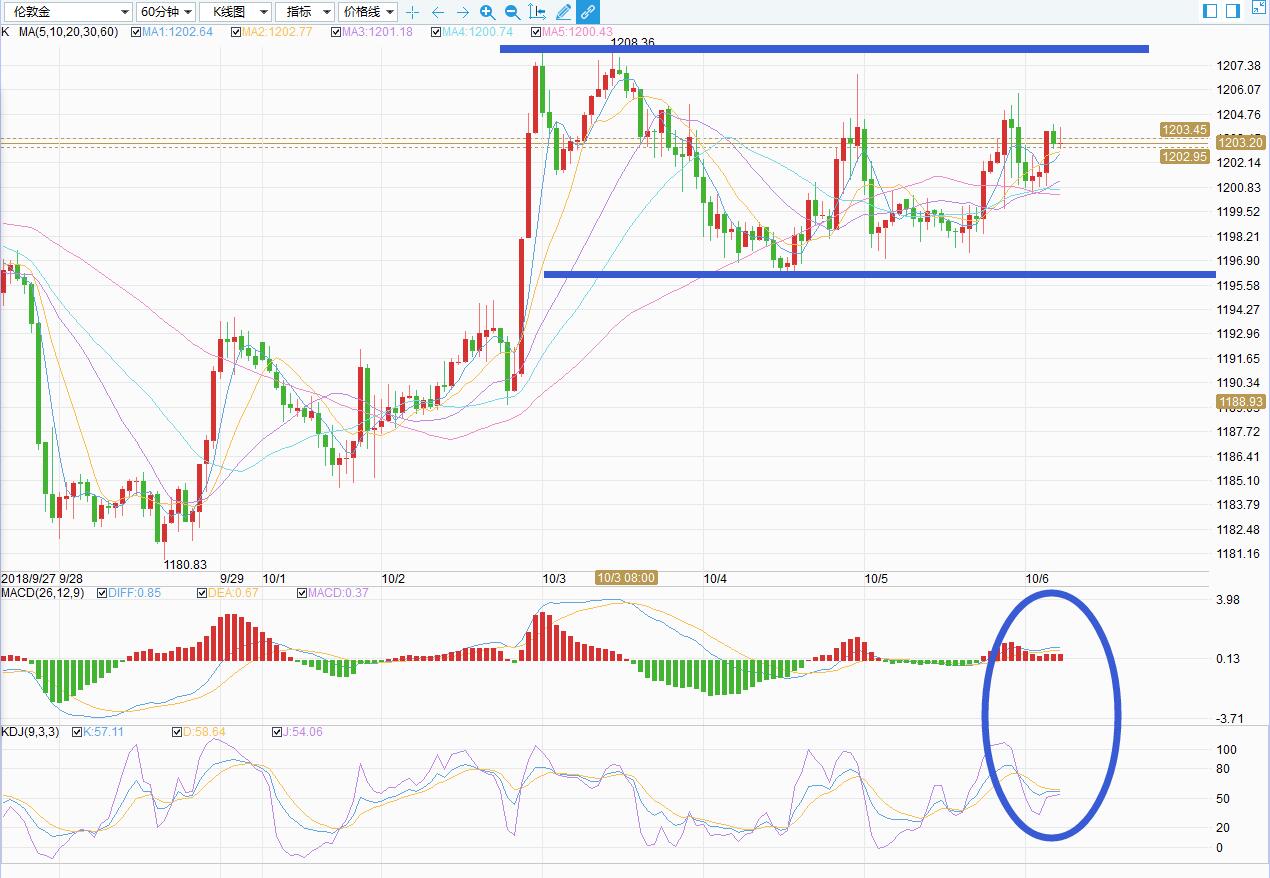Open the 60分钟 timeframe dropdown

coord(164,12)
